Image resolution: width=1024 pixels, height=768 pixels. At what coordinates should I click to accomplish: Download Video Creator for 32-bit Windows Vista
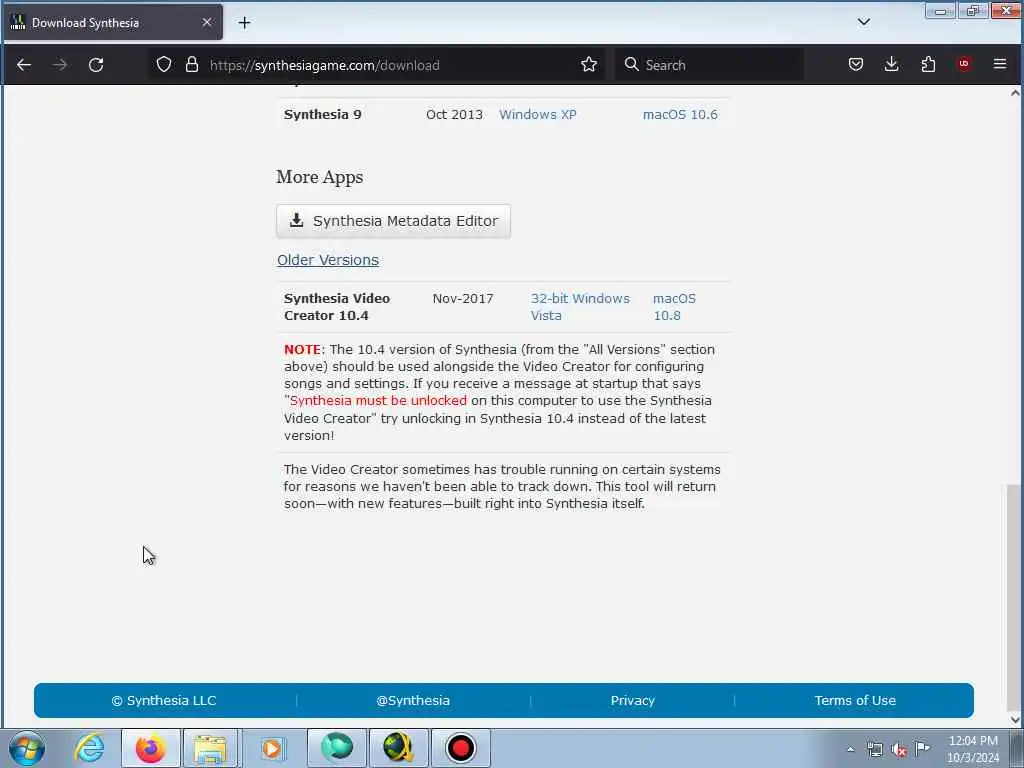[x=580, y=307]
